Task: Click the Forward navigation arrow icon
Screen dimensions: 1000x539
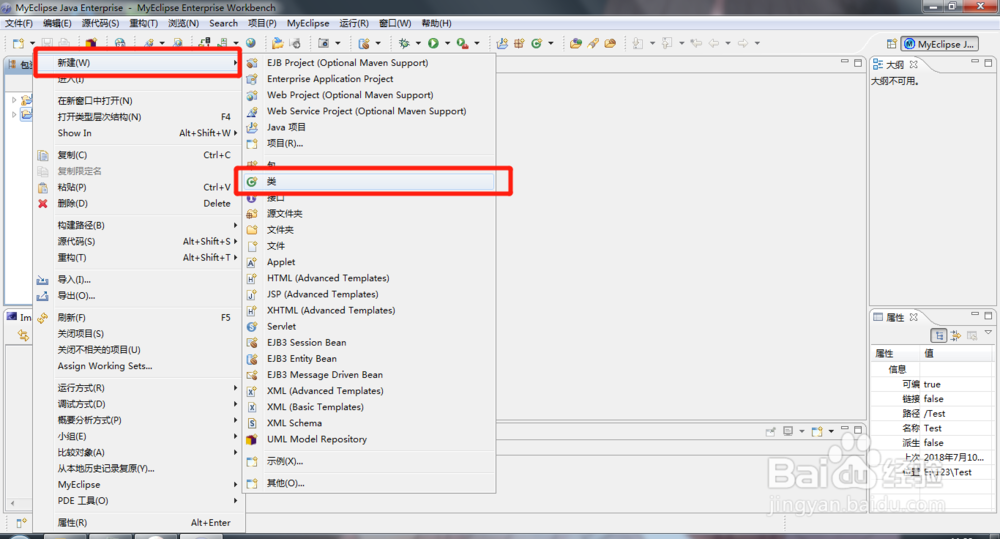Action: (743, 43)
